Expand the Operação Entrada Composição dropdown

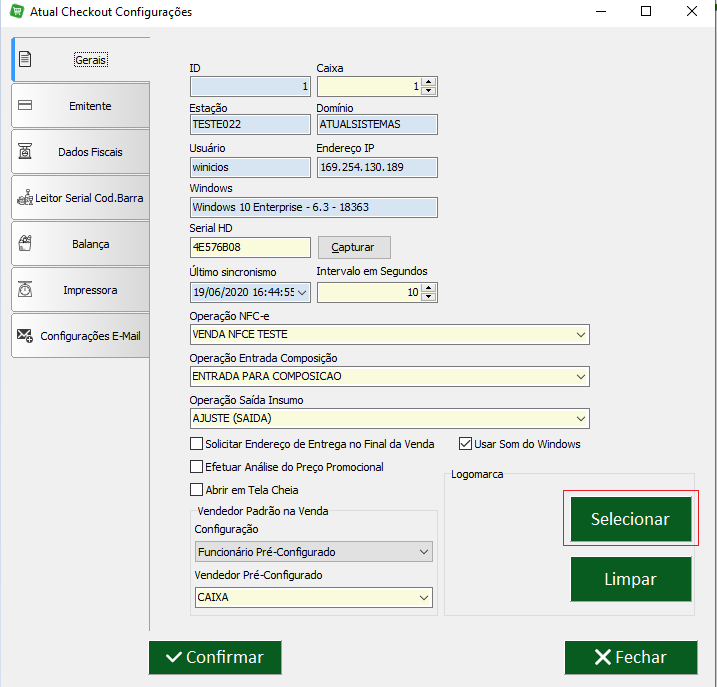[581, 376]
